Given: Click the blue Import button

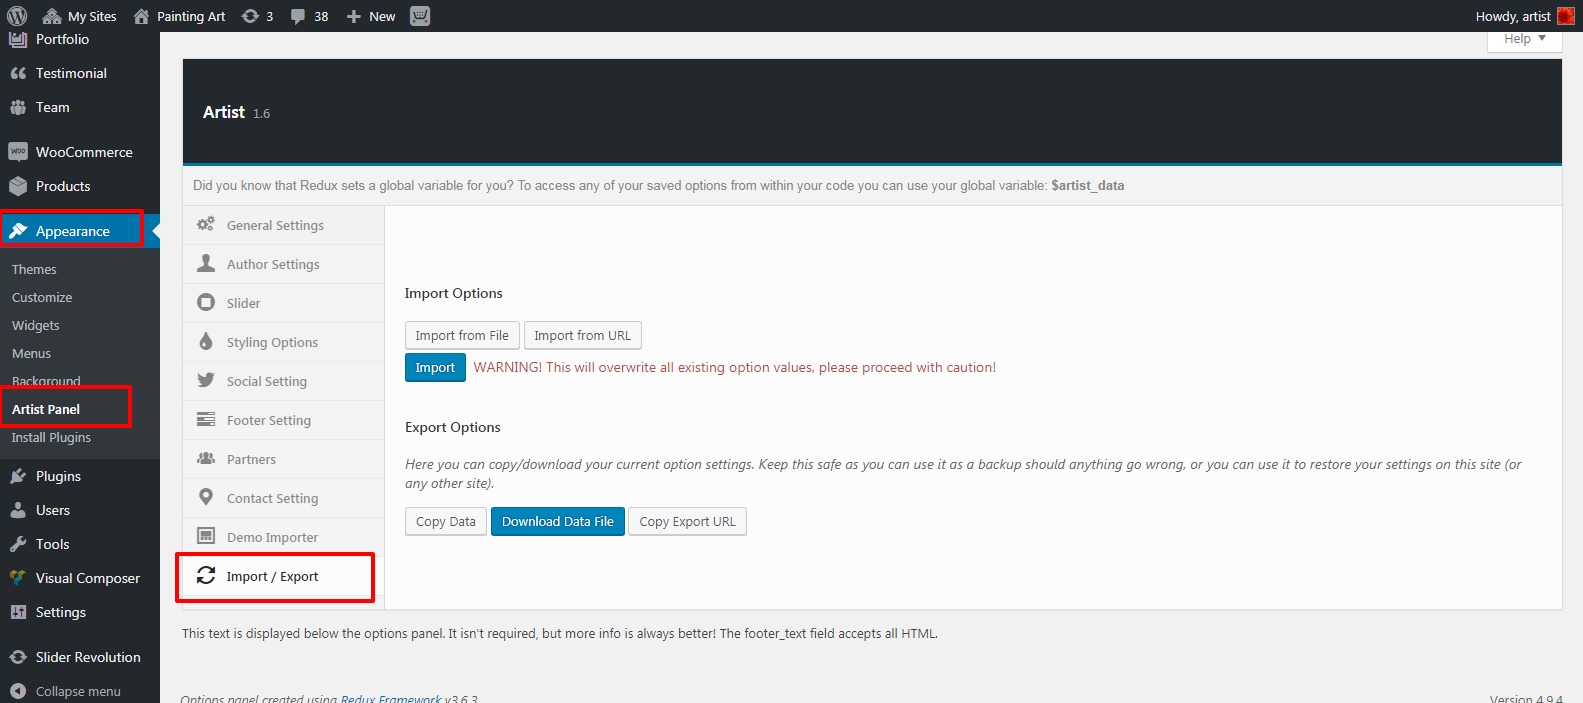Looking at the screenshot, I should [435, 367].
